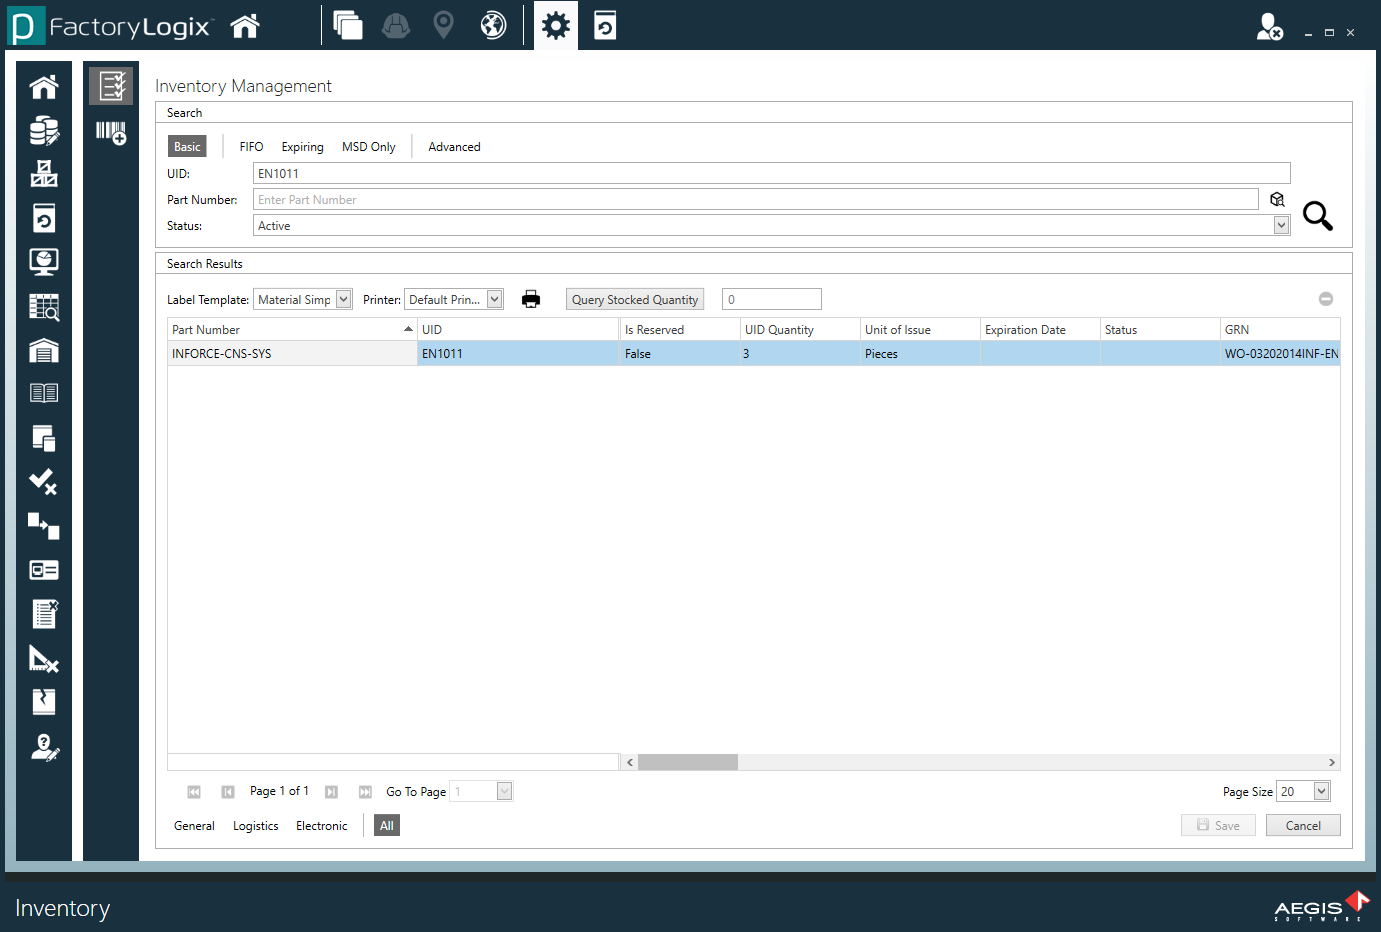Click the home icon in the left sidebar

(43, 86)
